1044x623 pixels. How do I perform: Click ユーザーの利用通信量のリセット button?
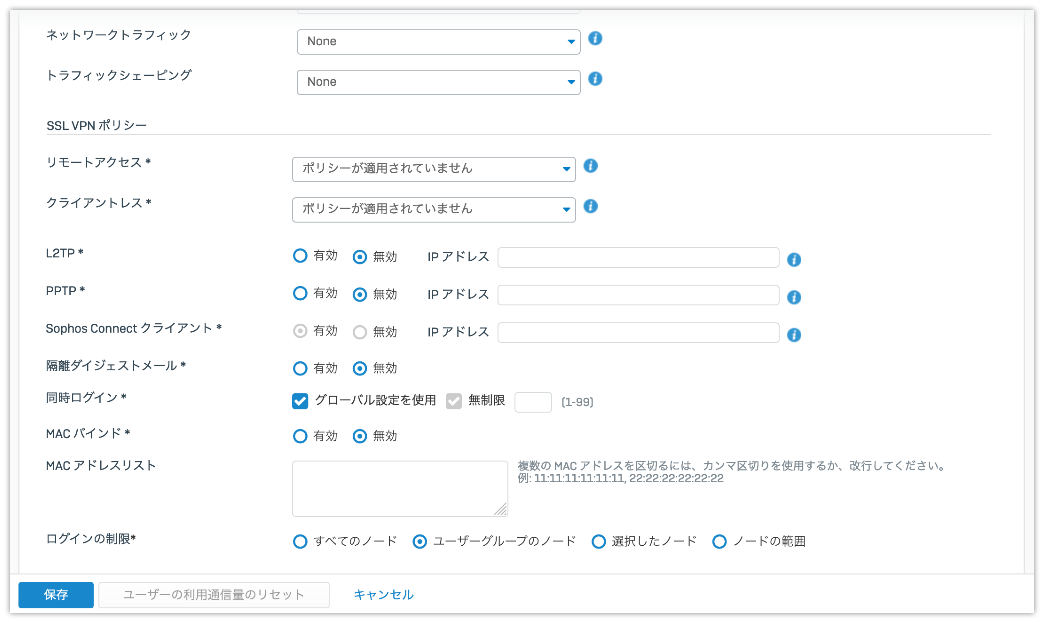[x=214, y=595]
